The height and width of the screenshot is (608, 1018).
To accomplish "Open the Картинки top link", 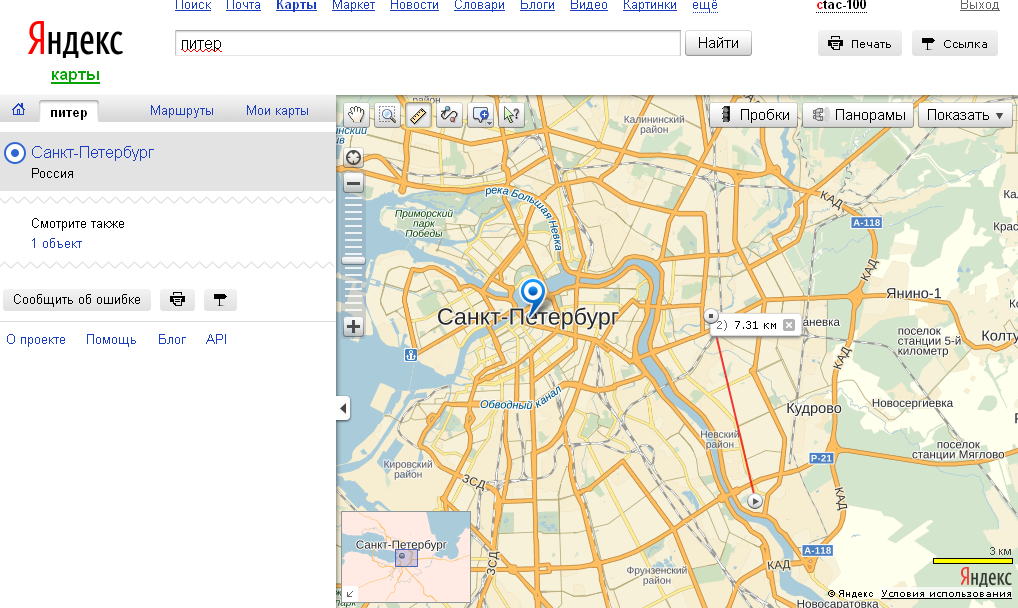I will (650, 5).
